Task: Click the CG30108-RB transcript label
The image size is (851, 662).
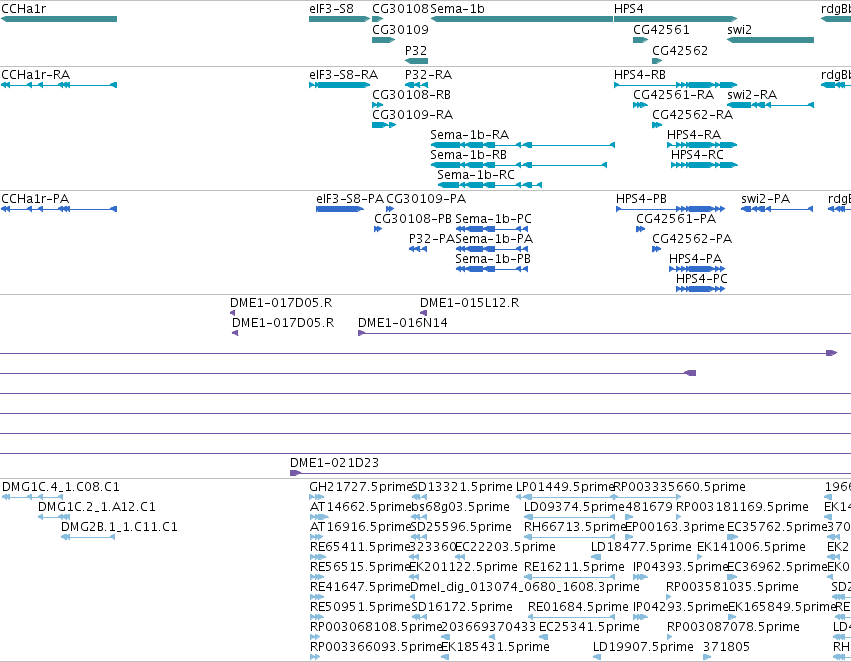Action: coord(411,95)
